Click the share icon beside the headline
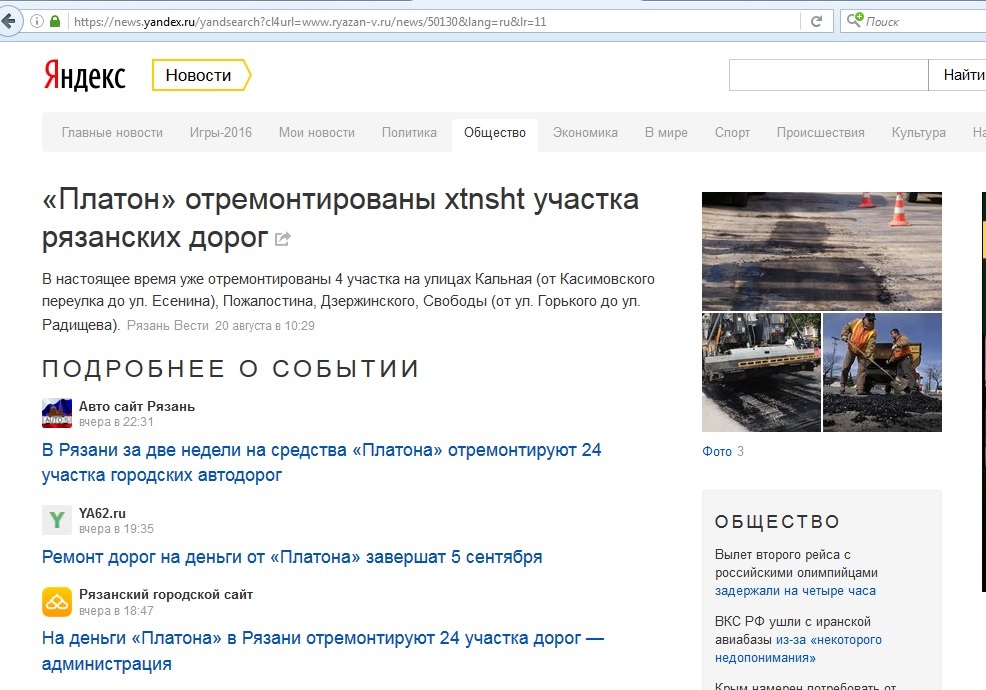The image size is (986, 690). click(283, 239)
